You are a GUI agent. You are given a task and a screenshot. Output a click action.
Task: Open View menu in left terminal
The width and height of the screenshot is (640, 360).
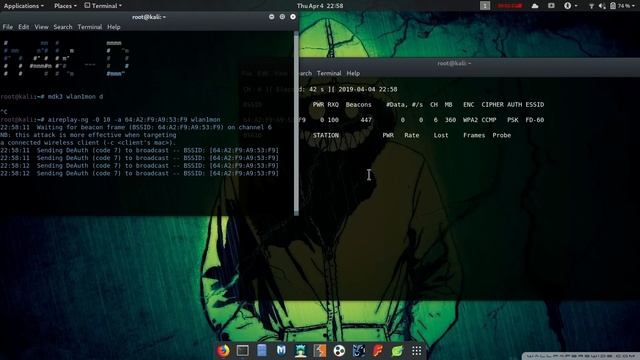coord(41,27)
